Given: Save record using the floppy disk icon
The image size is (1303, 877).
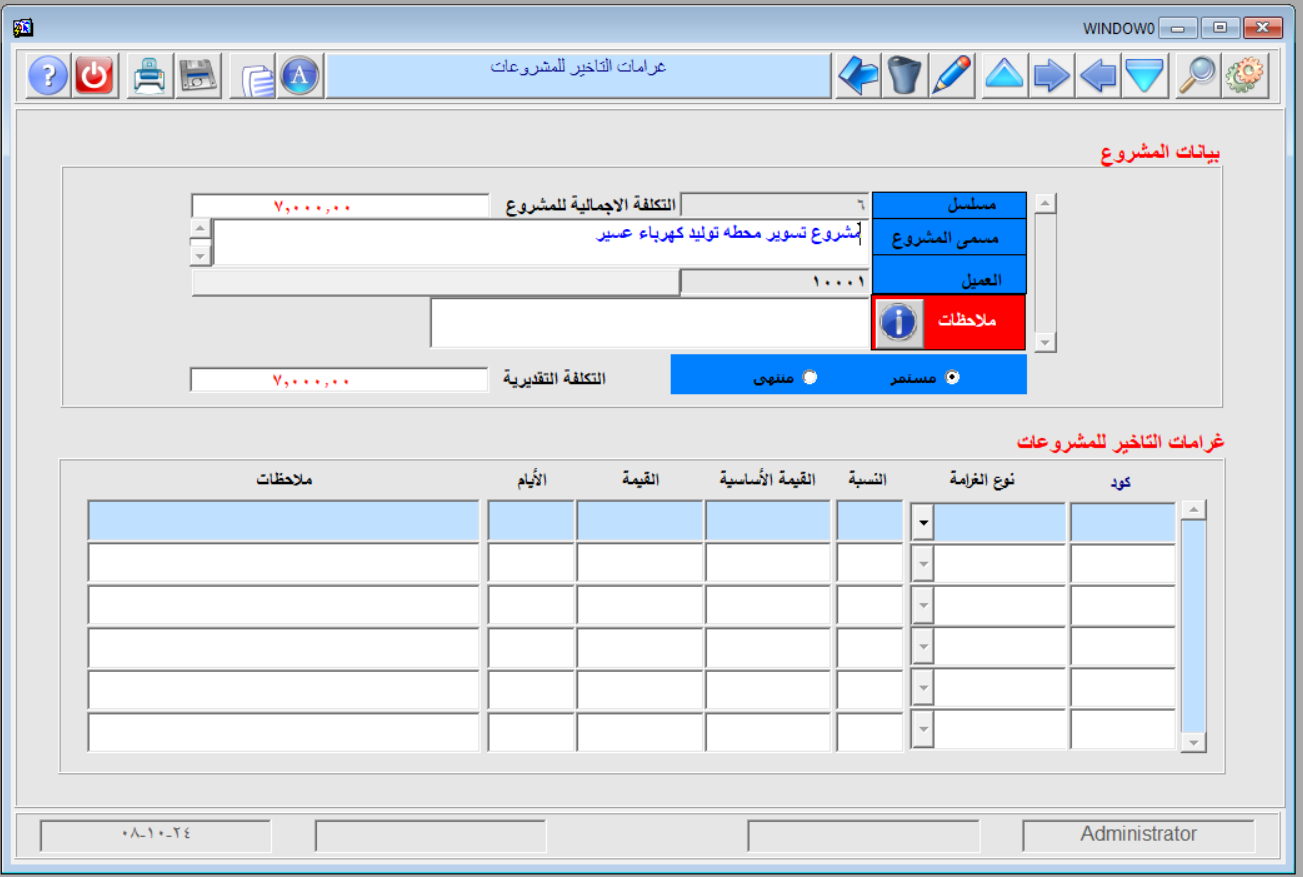Looking at the screenshot, I should (x=198, y=76).
